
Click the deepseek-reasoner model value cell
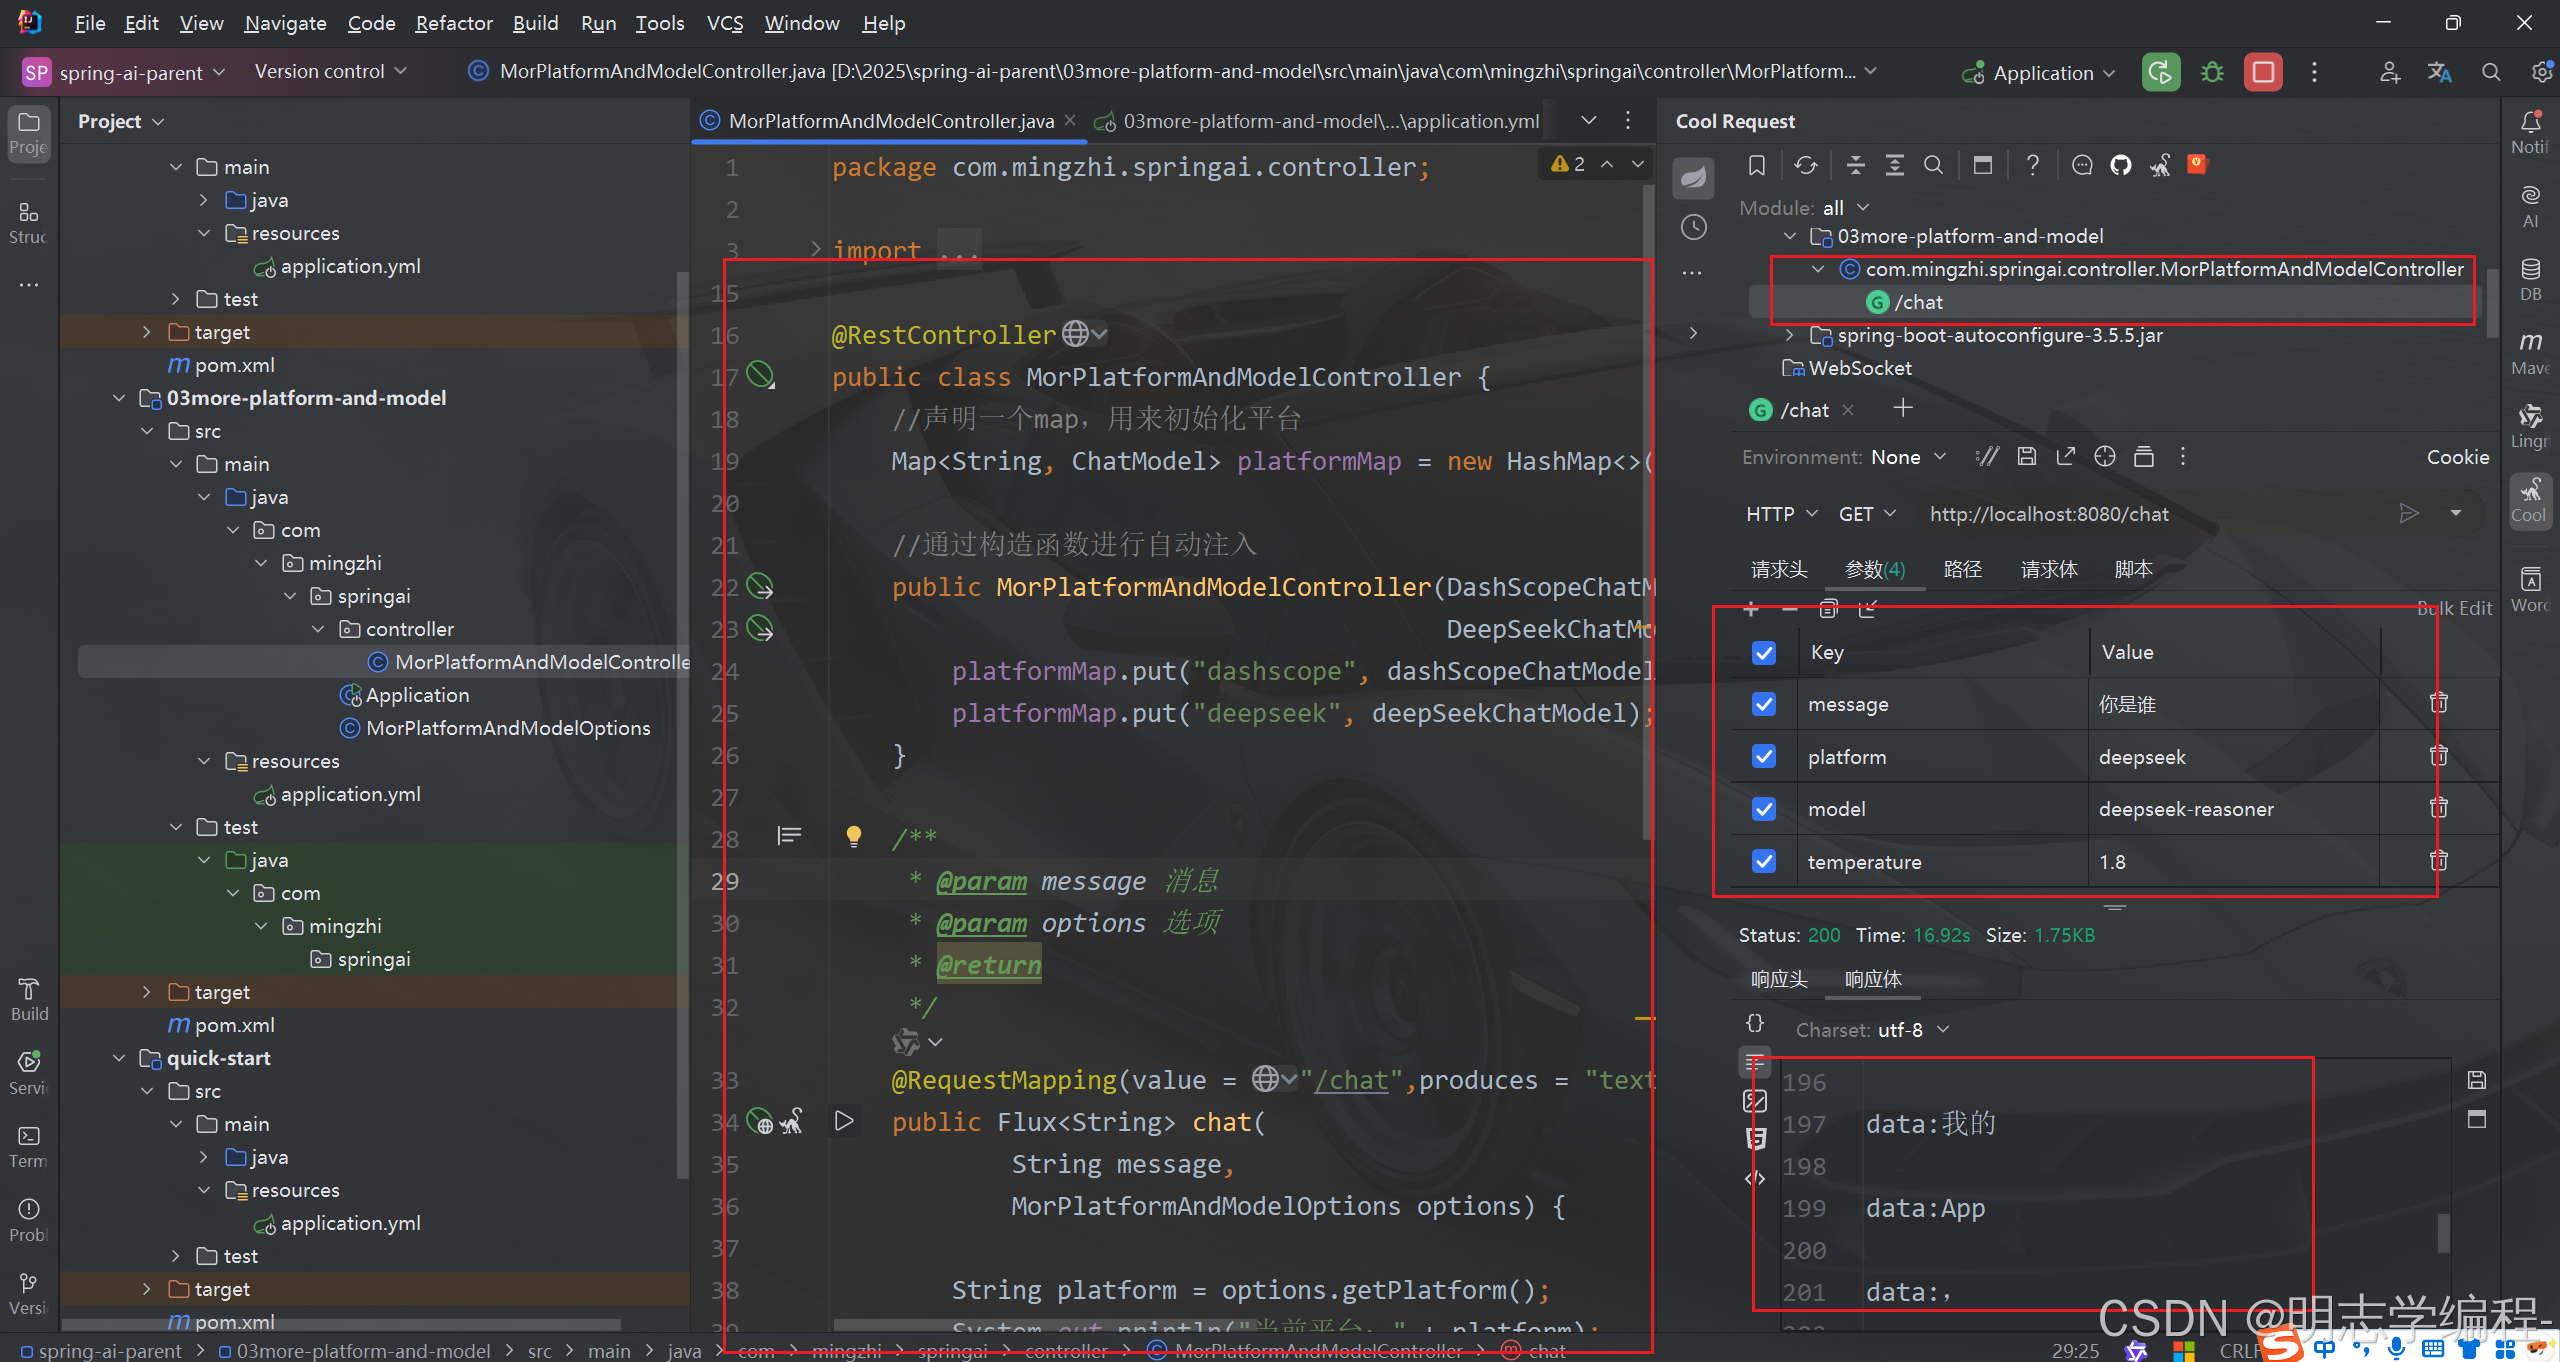point(2232,809)
